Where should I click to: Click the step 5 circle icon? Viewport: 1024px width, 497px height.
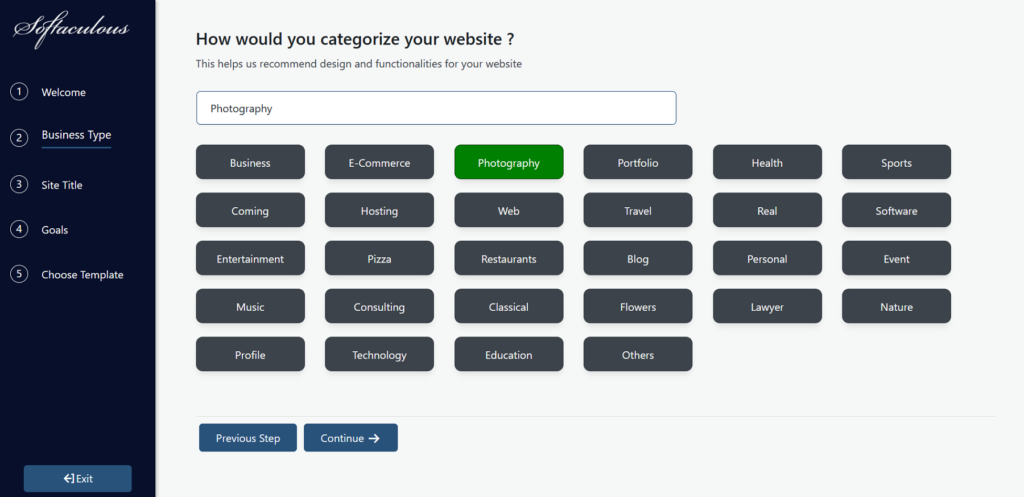coord(19,274)
